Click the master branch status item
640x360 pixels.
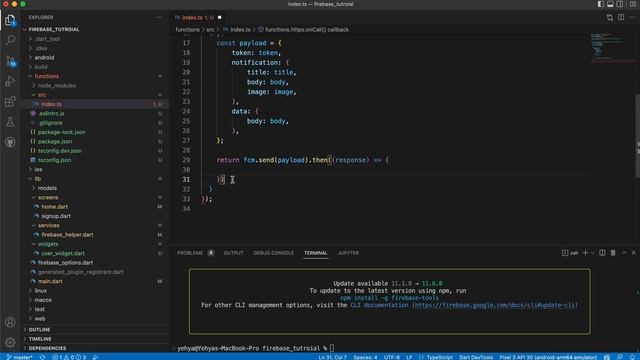[x=19, y=357]
